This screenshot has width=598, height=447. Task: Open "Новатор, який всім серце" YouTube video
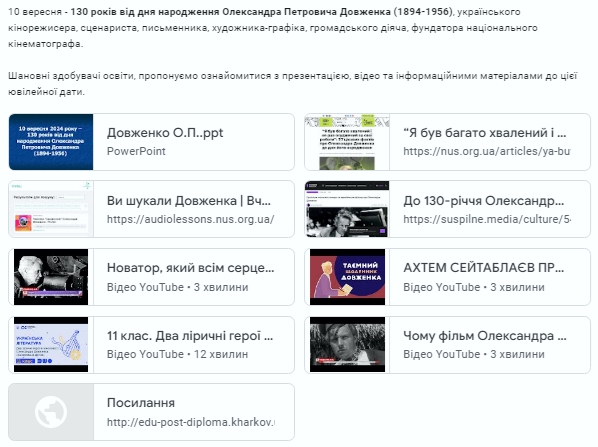coord(190,268)
